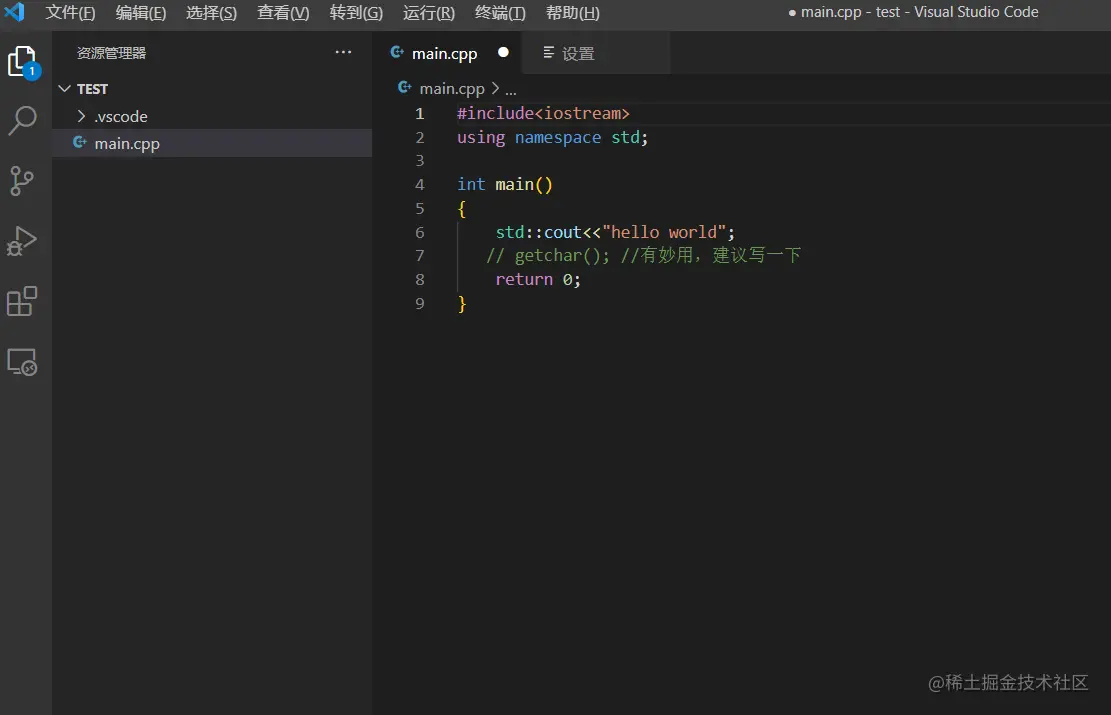Open the Remote Explorer view
The image size is (1111, 715).
pos(23,362)
